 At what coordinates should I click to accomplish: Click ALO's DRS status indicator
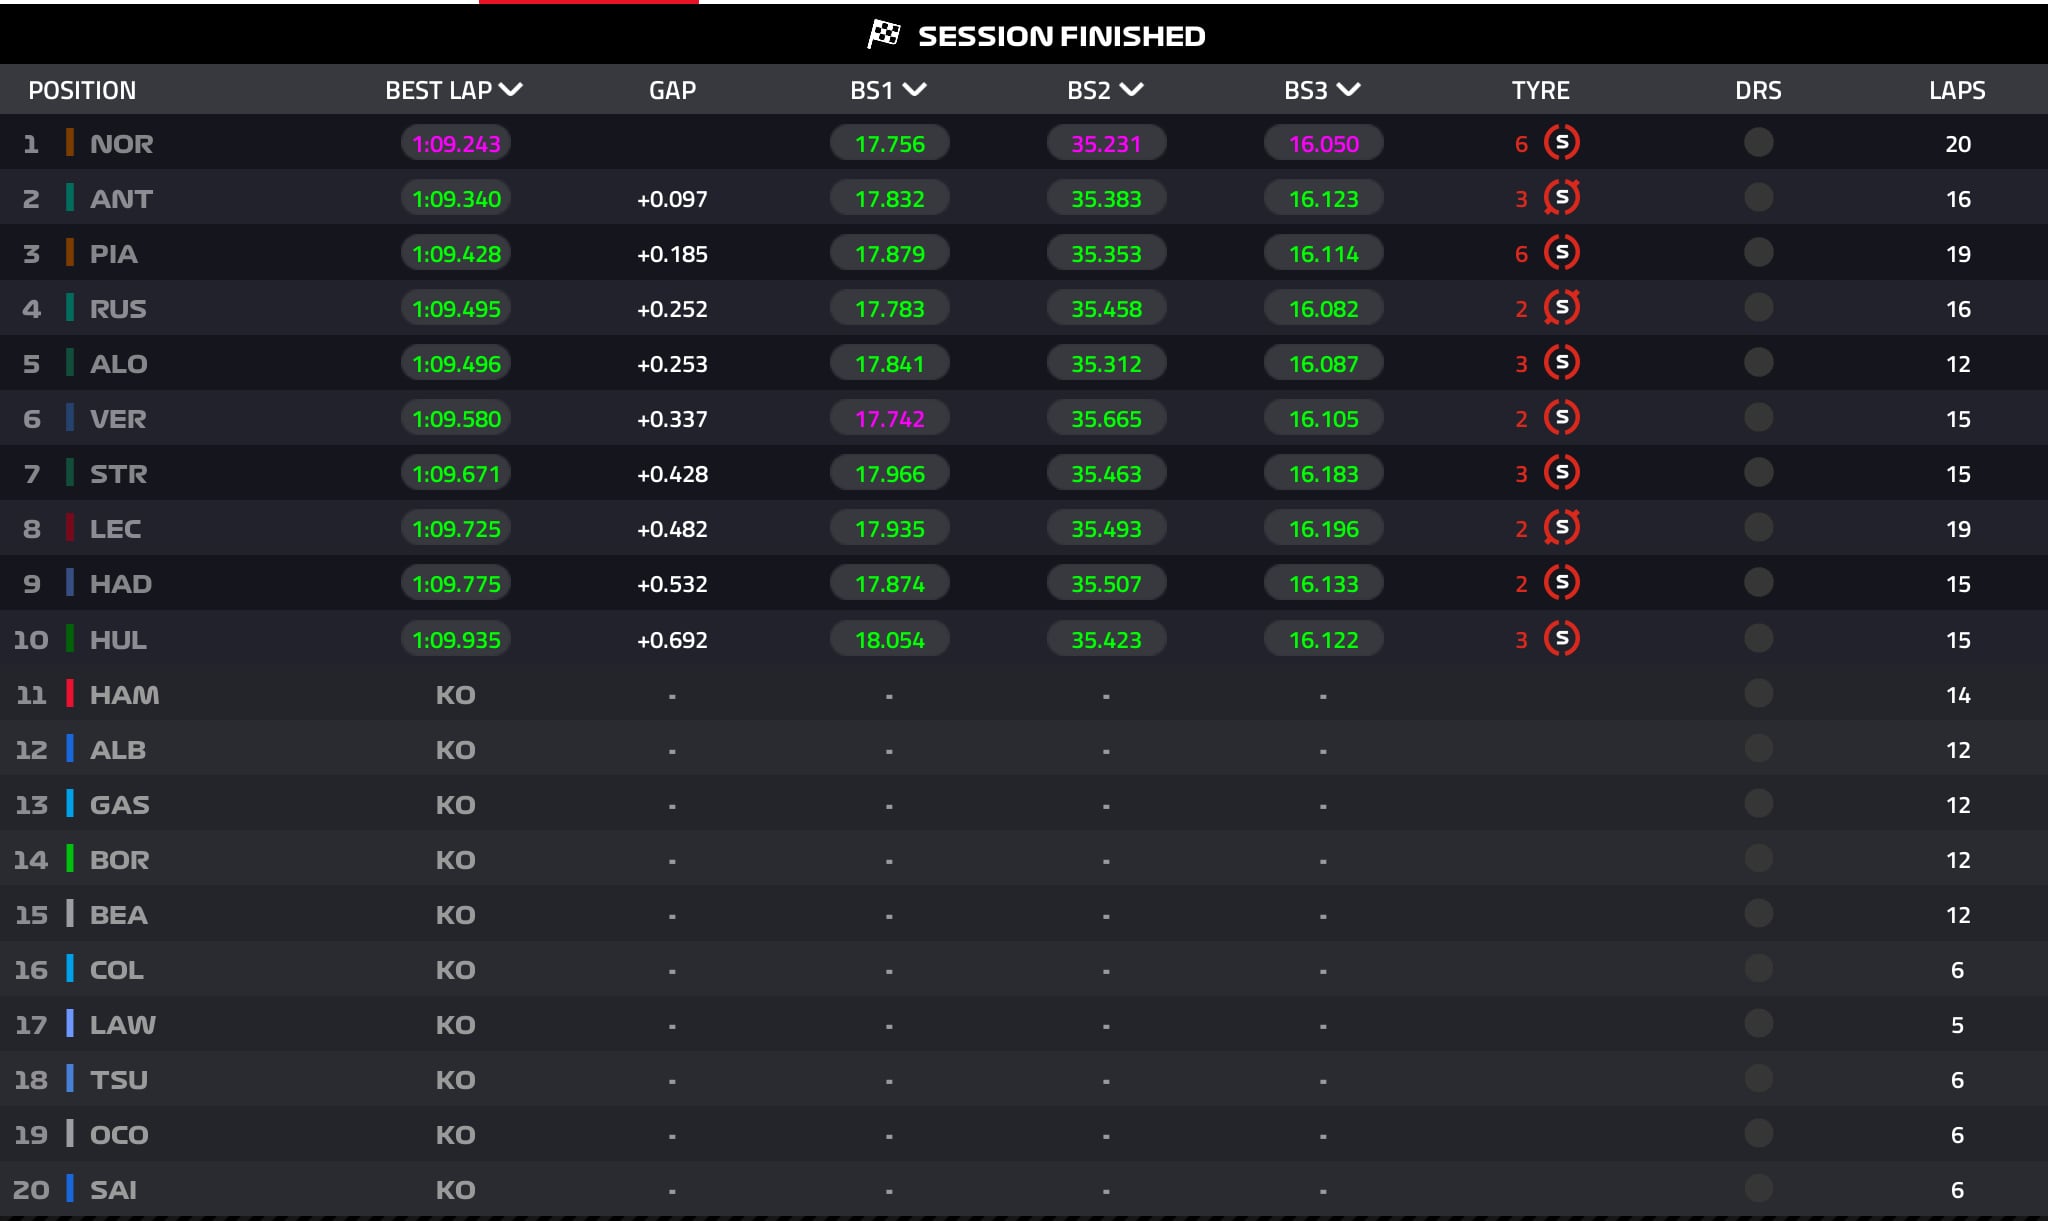click(1758, 363)
